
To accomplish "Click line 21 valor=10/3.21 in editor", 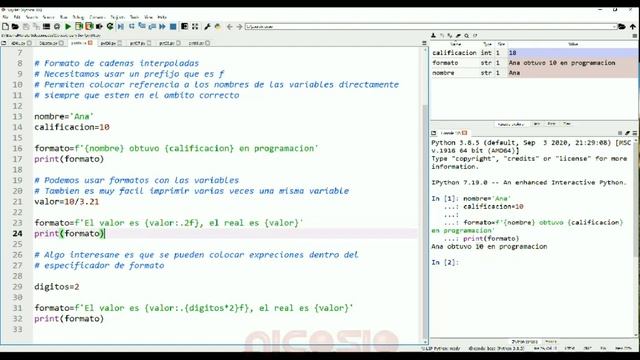I will pos(67,202).
